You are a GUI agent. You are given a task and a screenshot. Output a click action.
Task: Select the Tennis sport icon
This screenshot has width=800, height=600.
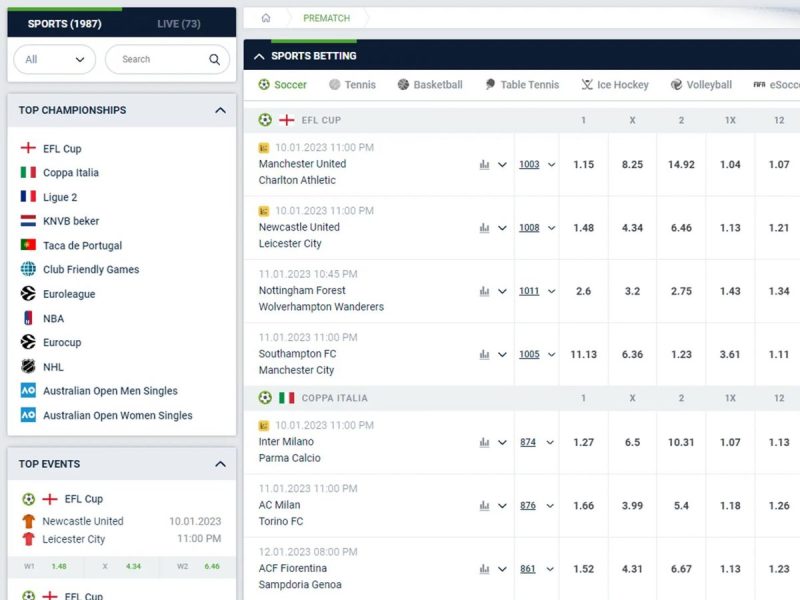point(335,85)
